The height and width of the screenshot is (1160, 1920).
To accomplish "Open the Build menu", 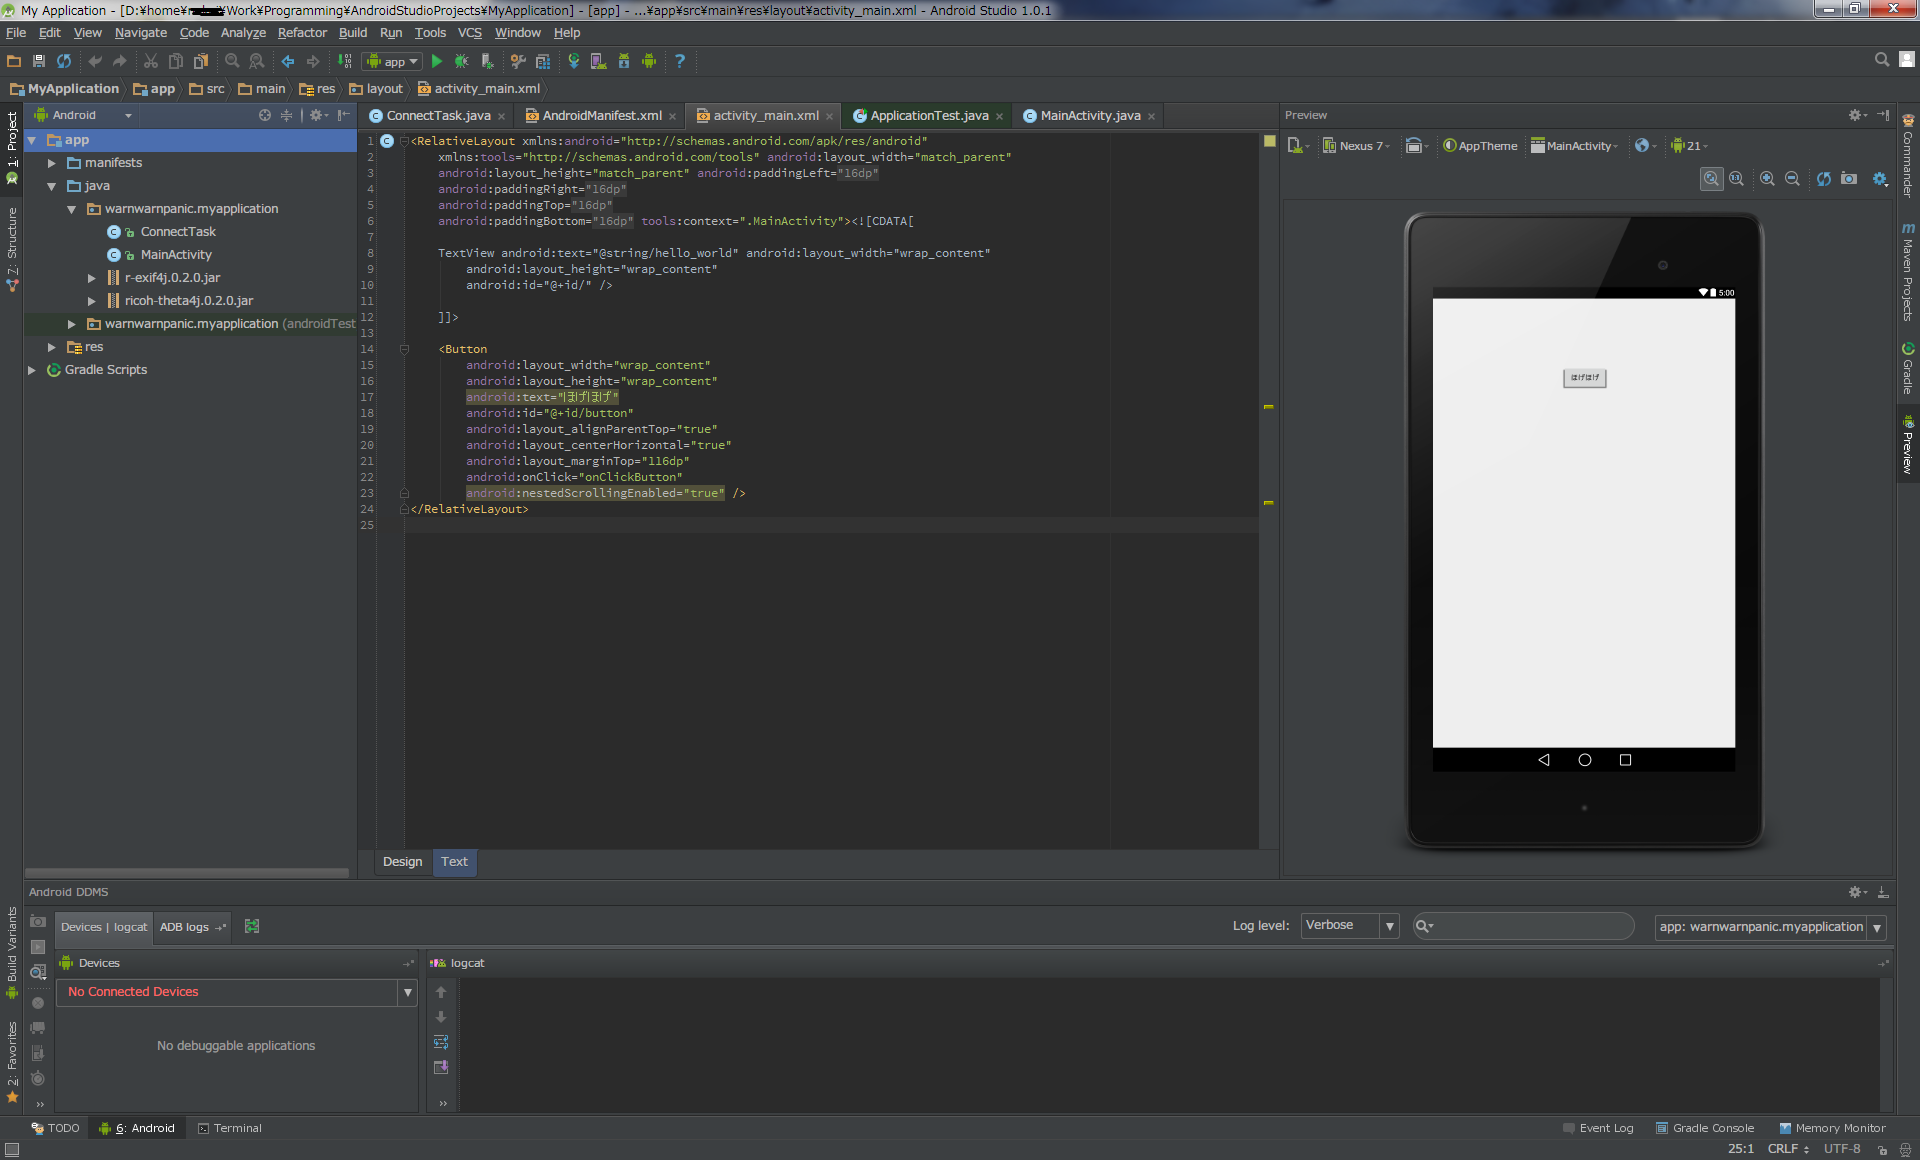I will pos(353,33).
